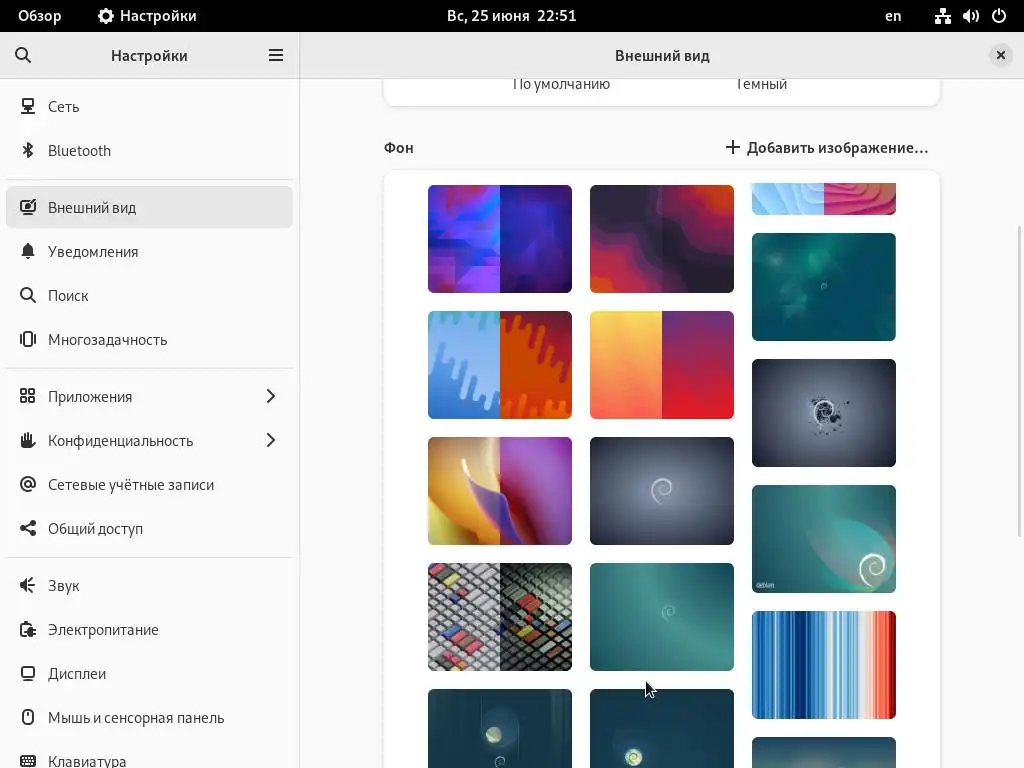Select the blue and orange drip wallpaper
The height and width of the screenshot is (768, 1024).
click(x=500, y=364)
